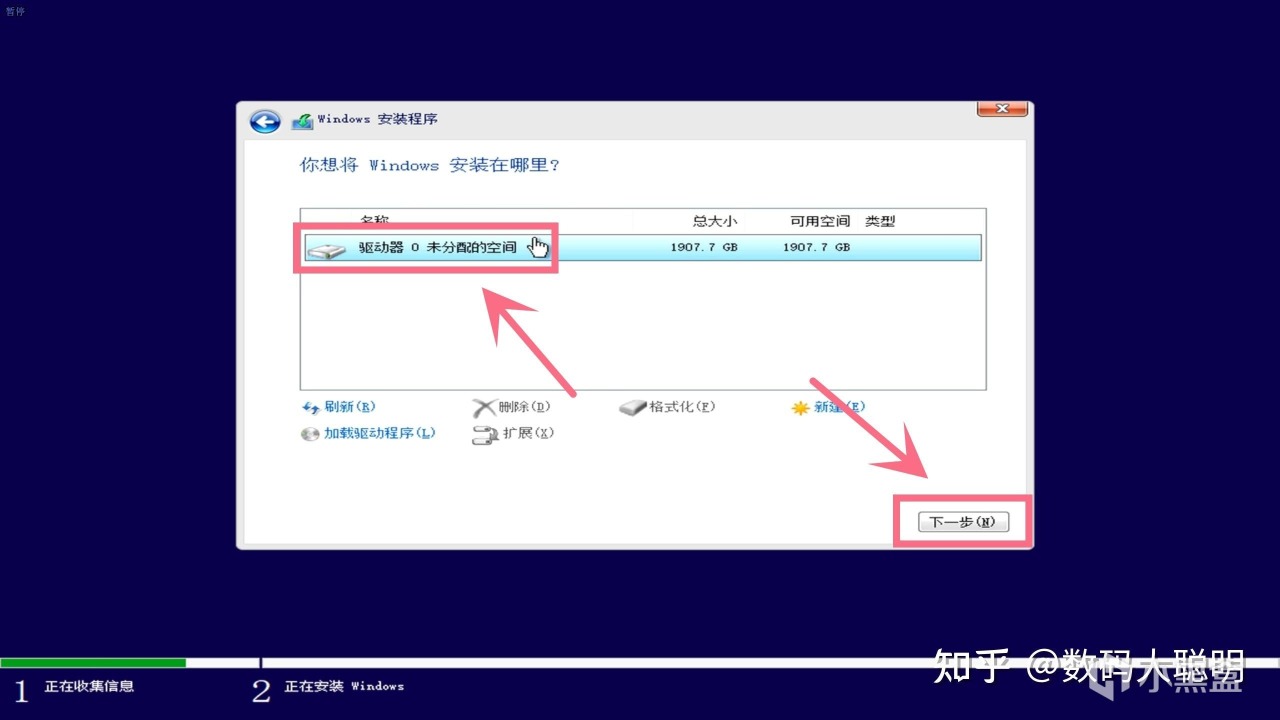Click the 总大小 column header

point(715,221)
